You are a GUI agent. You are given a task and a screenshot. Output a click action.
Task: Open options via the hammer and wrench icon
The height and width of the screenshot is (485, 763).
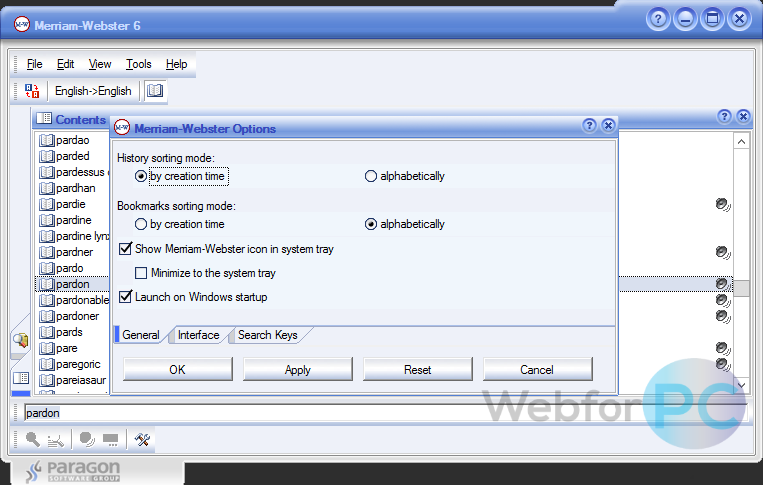click(x=142, y=440)
